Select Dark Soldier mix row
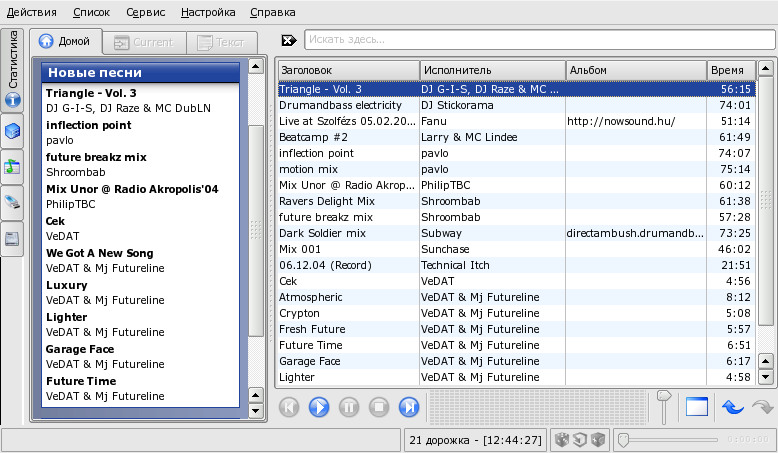Screen dimensions: 778x453 coord(517,233)
